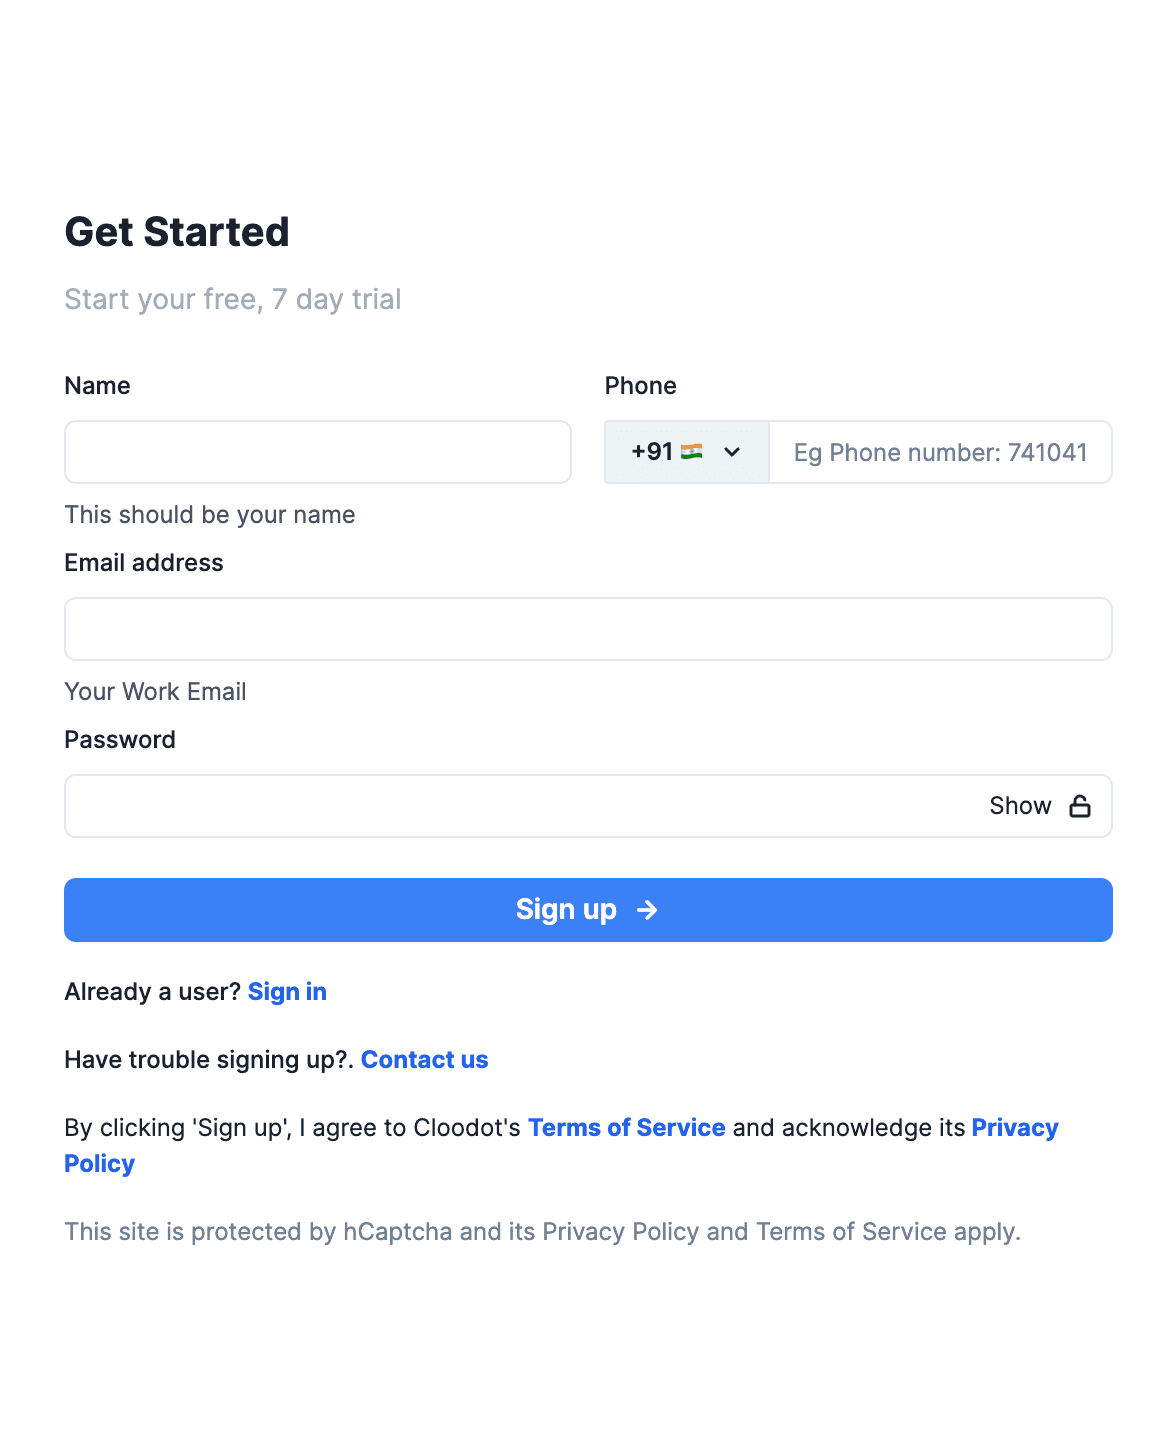
Task: Click the Phone number input field
Action: point(940,452)
